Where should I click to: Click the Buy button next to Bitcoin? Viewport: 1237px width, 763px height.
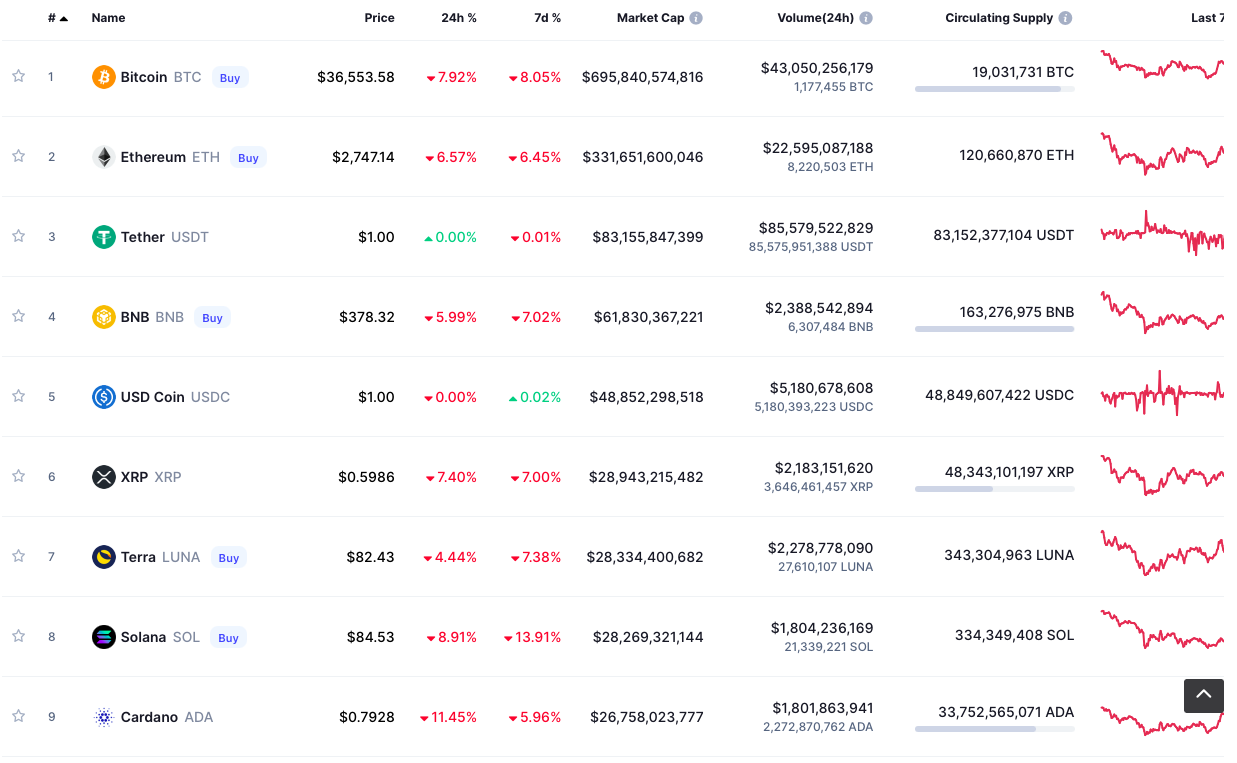click(x=230, y=77)
